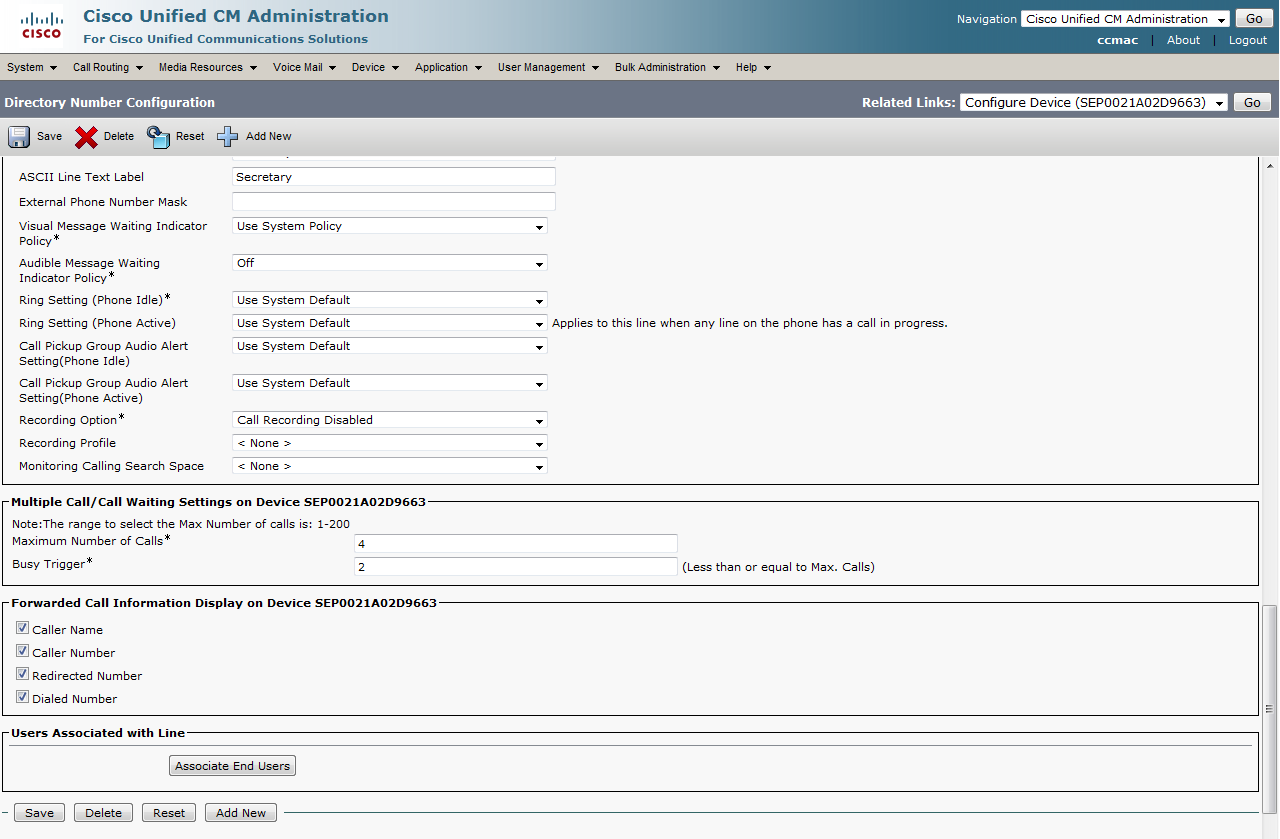The width and height of the screenshot is (1280, 839).
Task: Toggle the Redirected Number checkbox
Action: point(22,675)
